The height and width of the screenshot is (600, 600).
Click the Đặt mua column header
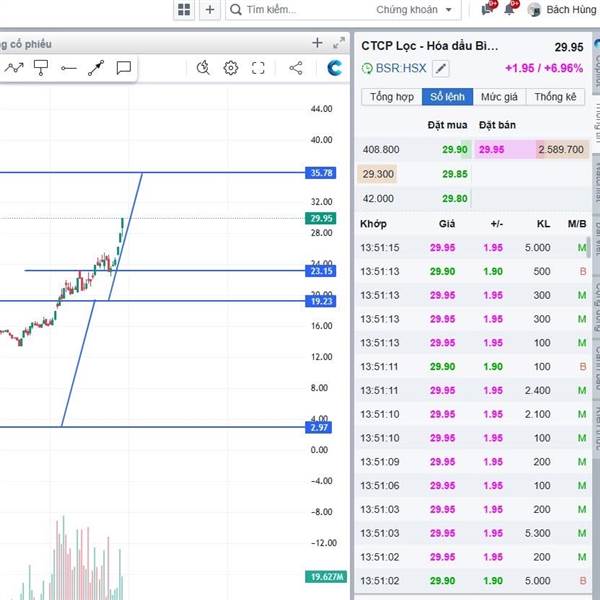[447, 125]
